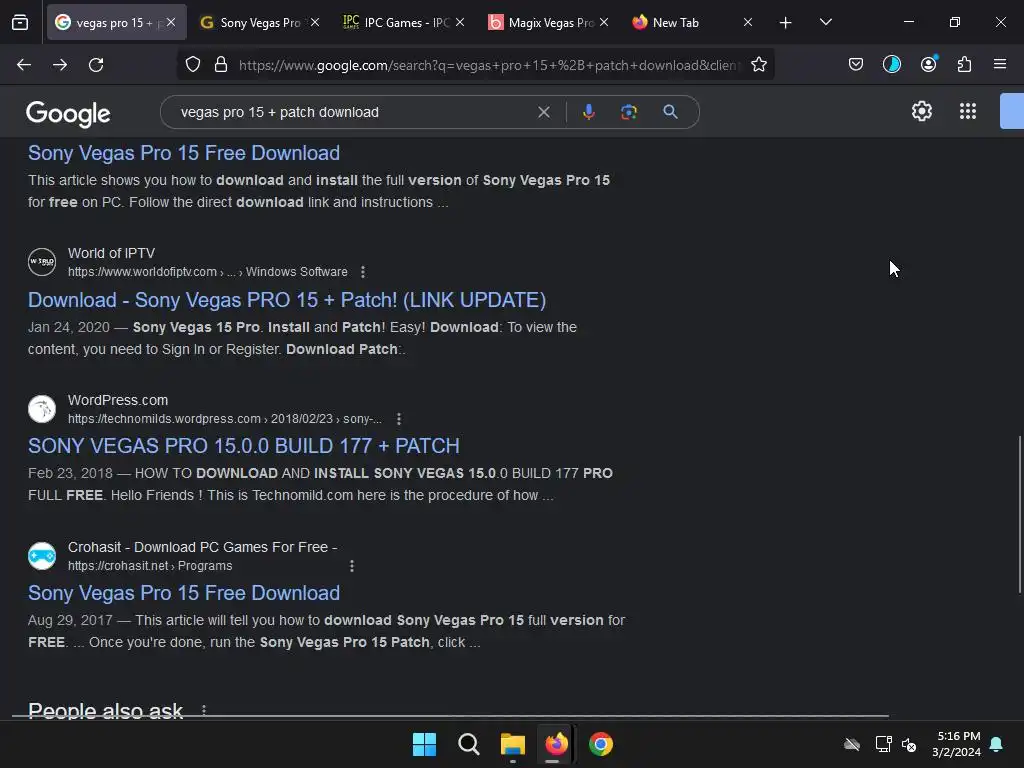Go forward with the forward arrow button

pos(60,65)
